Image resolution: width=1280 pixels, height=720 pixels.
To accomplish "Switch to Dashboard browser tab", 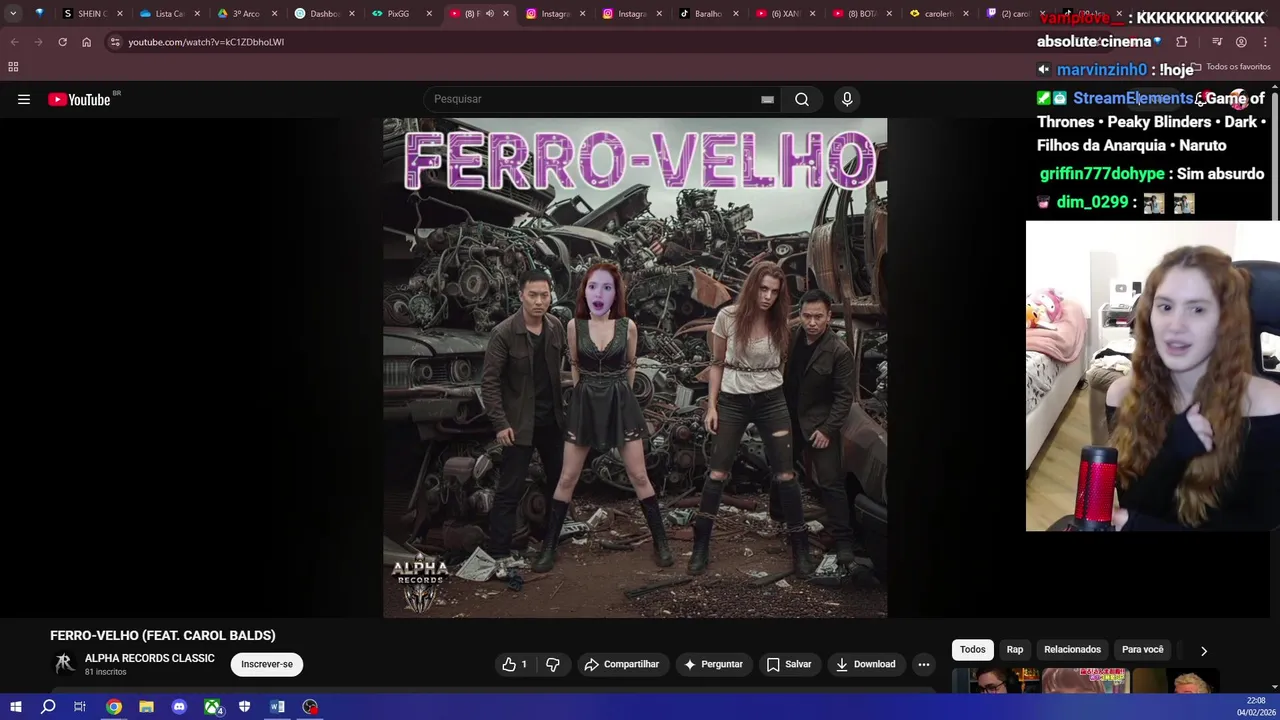I will [322, 14].
